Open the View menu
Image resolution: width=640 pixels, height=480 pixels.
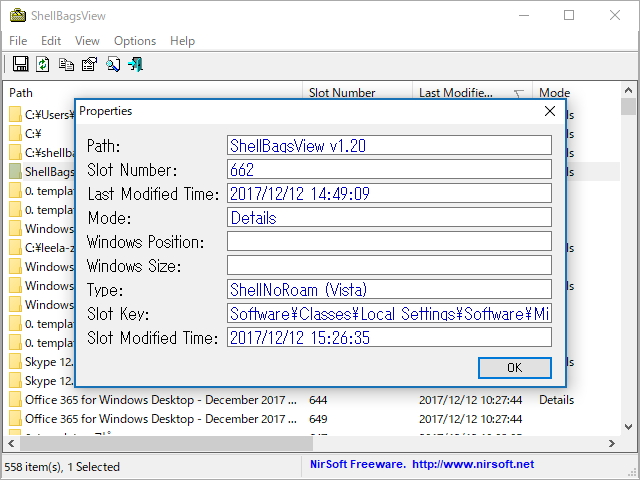click(x=87, y=41)
